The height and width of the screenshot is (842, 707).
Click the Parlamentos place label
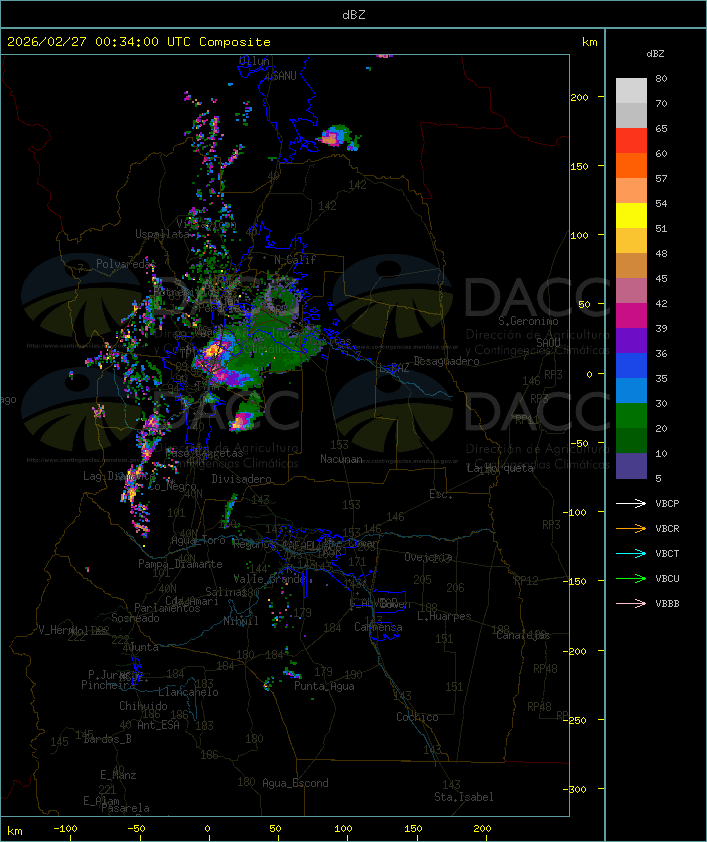(x=167, y=608)
